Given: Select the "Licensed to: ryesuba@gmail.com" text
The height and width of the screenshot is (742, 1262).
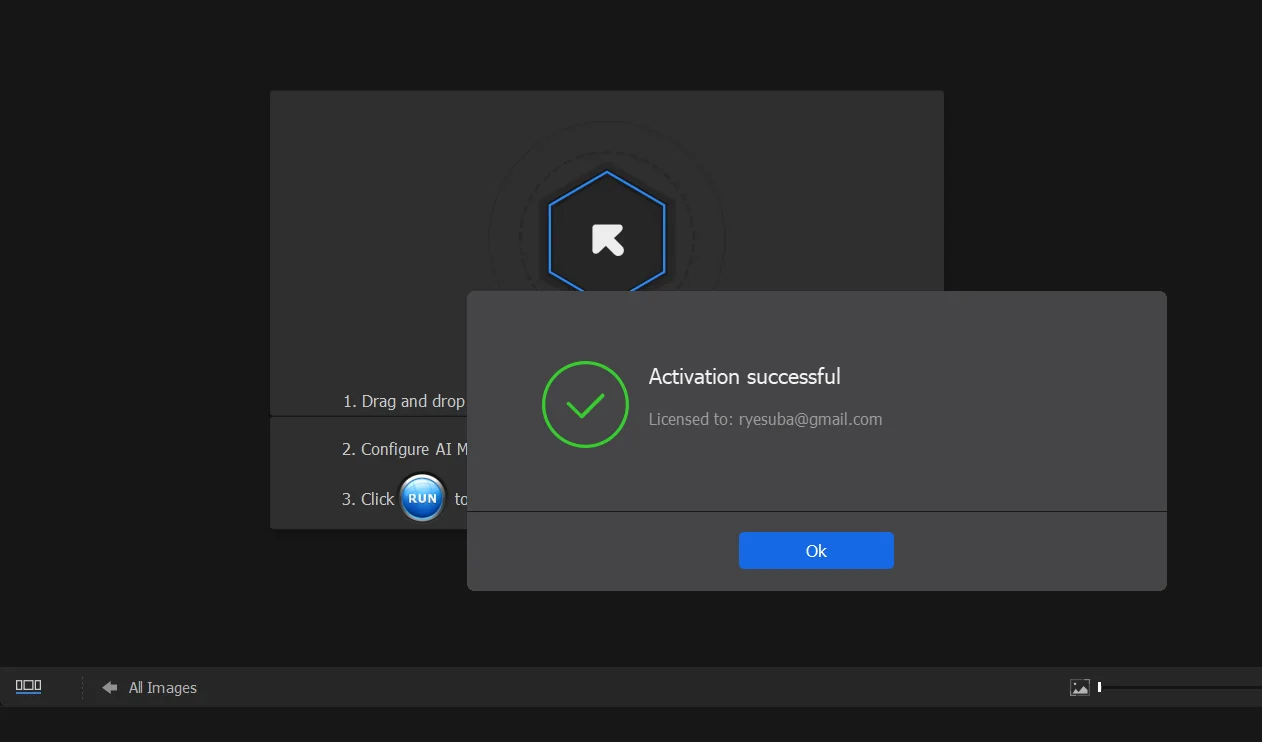Looking at the screenshot, I should click(x=765, y=419).
